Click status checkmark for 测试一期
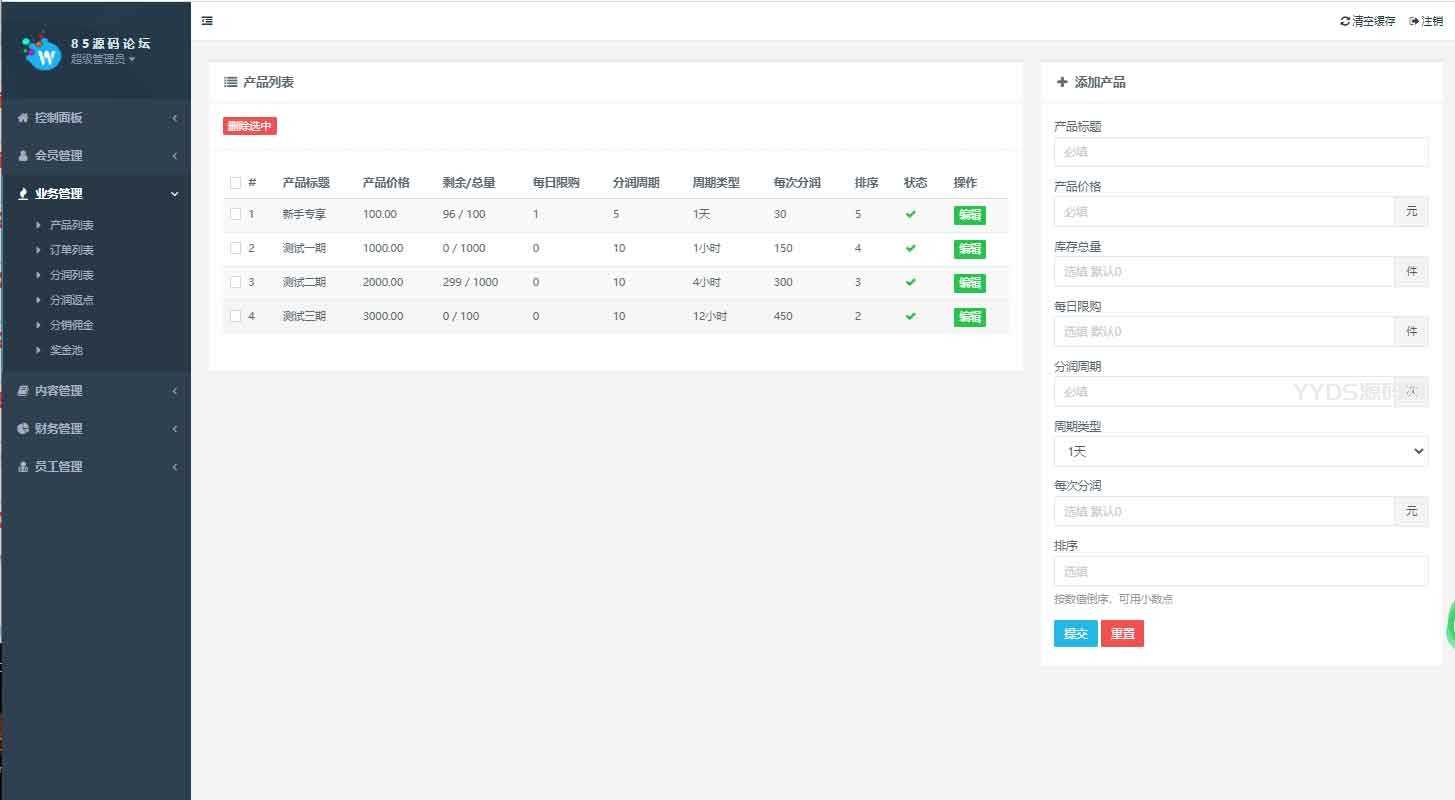 pyautogui.click(x=910, y=248)
